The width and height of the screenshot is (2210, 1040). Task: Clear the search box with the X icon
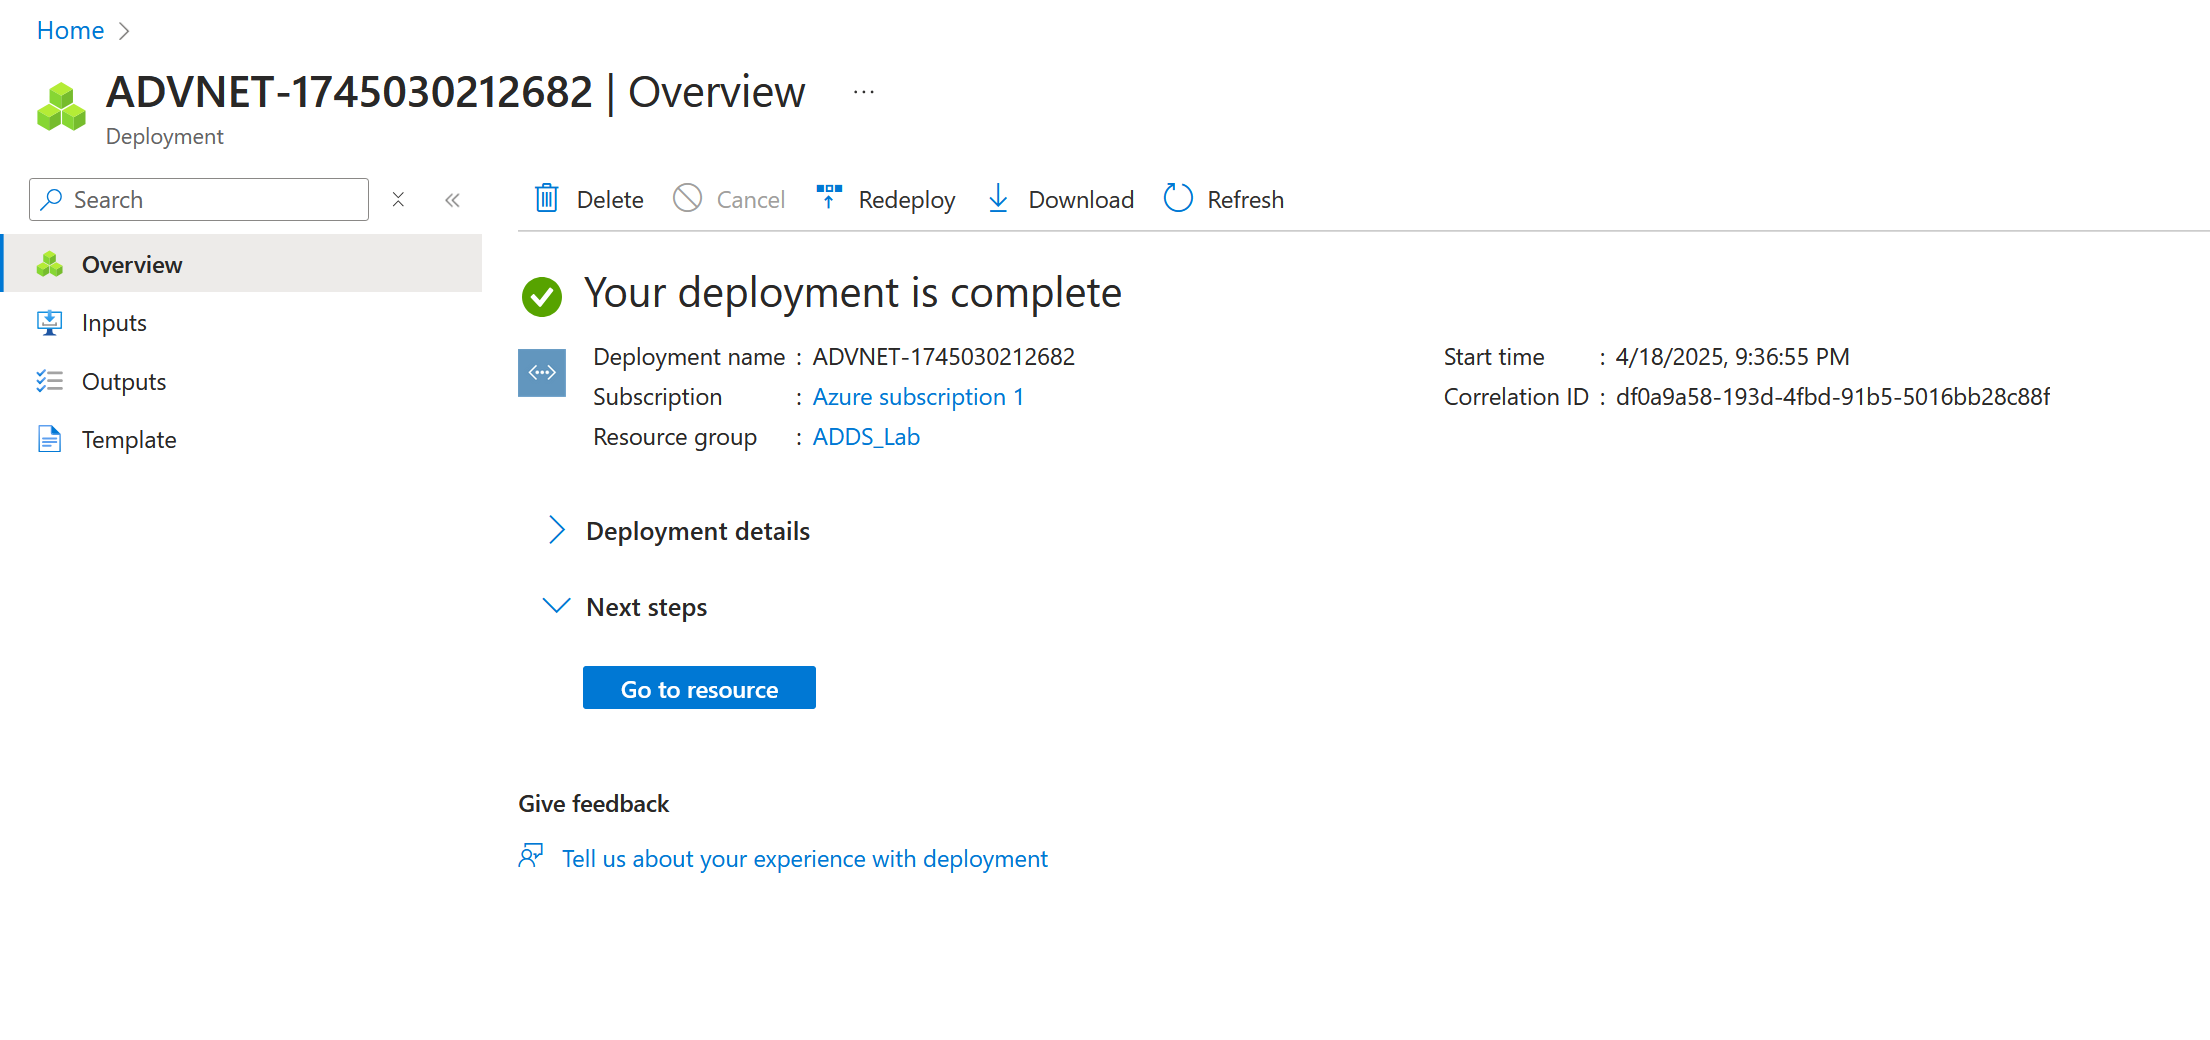coord(398,199)
